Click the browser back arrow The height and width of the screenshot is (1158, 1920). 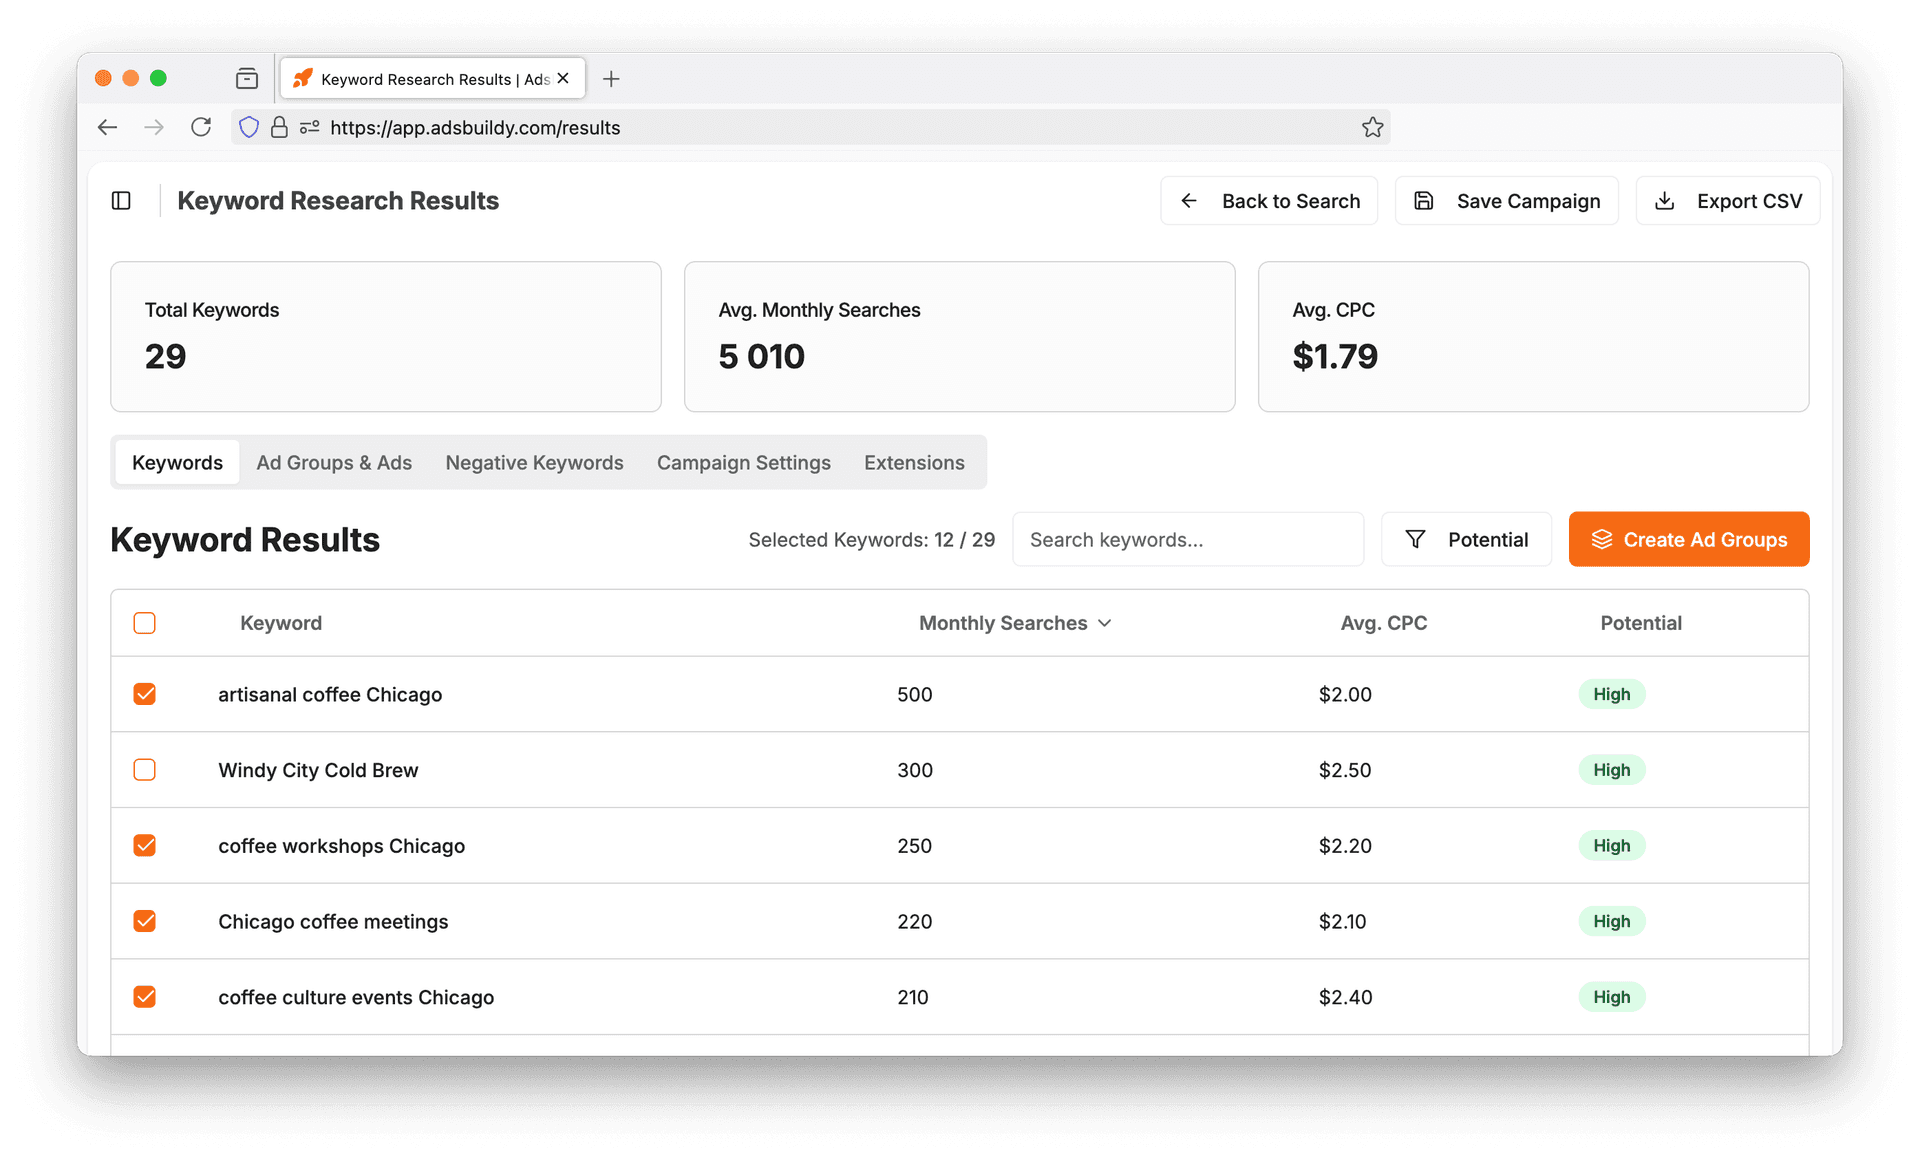click(x=108, y=127)
